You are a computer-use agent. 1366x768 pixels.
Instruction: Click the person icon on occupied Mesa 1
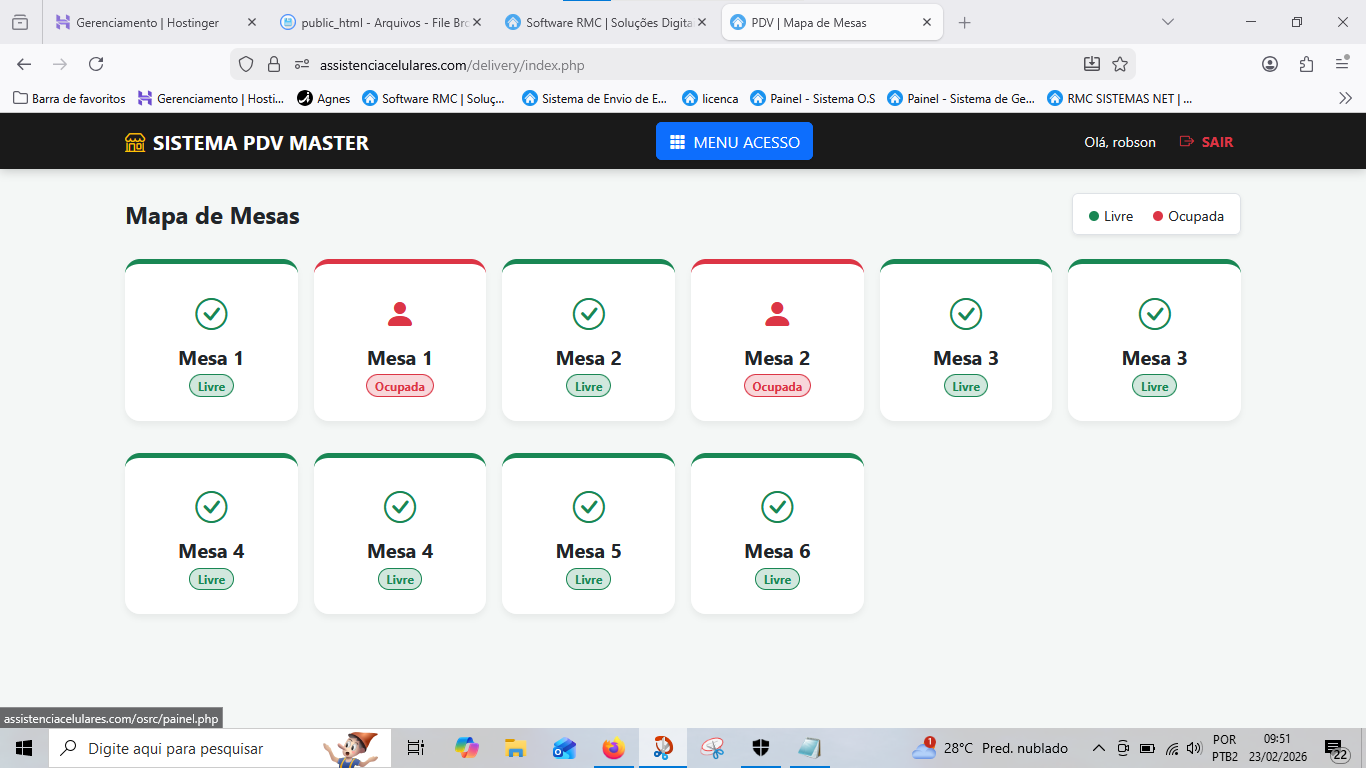click(x=400, y=314)
